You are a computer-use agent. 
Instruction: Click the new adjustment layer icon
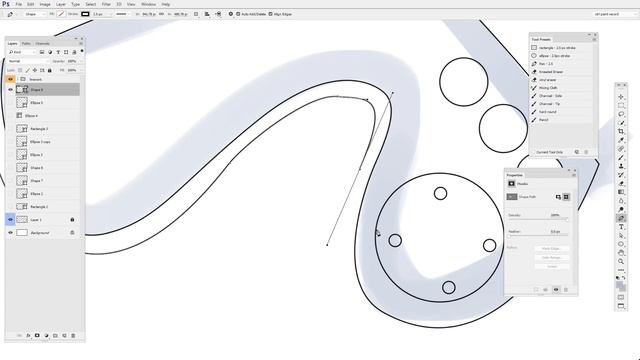46,336
